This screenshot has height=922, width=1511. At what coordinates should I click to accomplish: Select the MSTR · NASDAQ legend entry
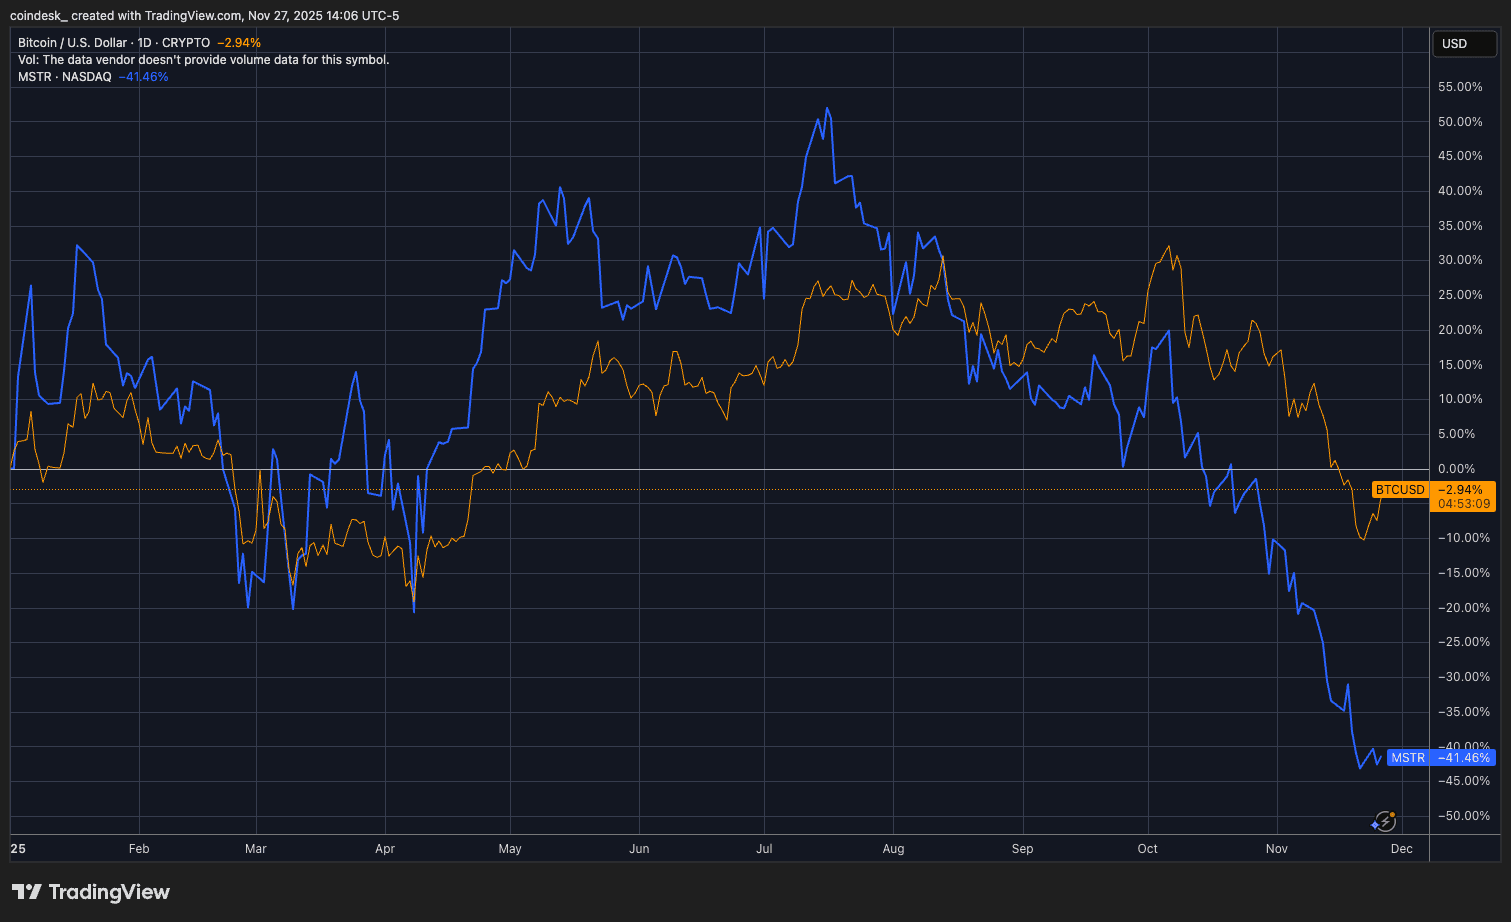coord(65,77)
